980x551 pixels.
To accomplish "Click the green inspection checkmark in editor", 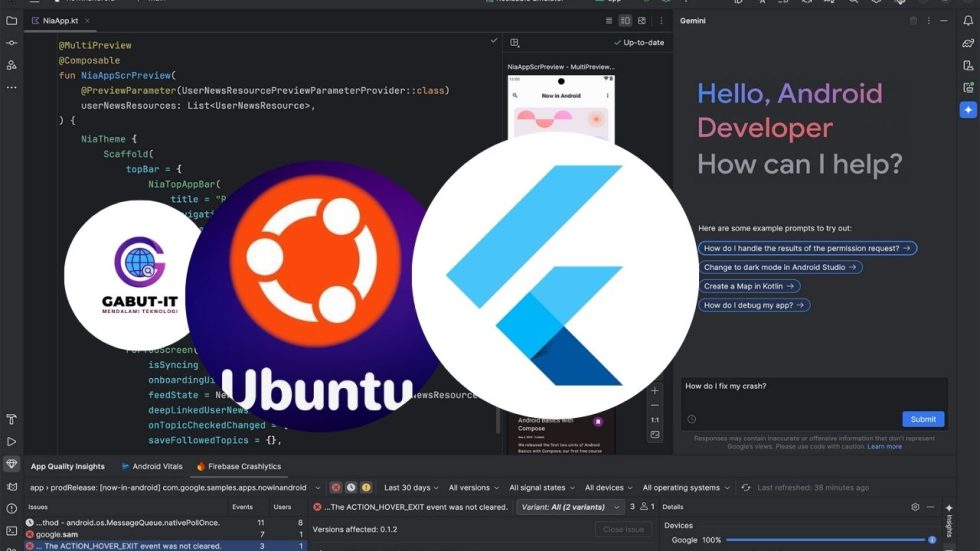I will pyautogui.click(x=494, y=41).
